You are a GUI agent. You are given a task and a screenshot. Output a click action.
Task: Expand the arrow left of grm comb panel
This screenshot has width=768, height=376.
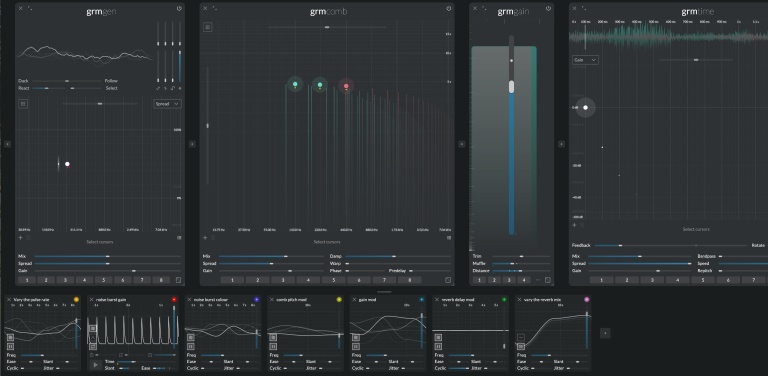192,144
